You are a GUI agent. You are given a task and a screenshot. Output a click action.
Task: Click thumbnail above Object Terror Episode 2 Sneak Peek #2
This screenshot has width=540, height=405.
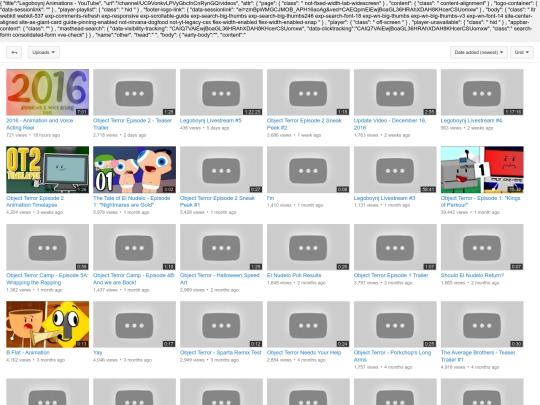(x=308, y=92)
